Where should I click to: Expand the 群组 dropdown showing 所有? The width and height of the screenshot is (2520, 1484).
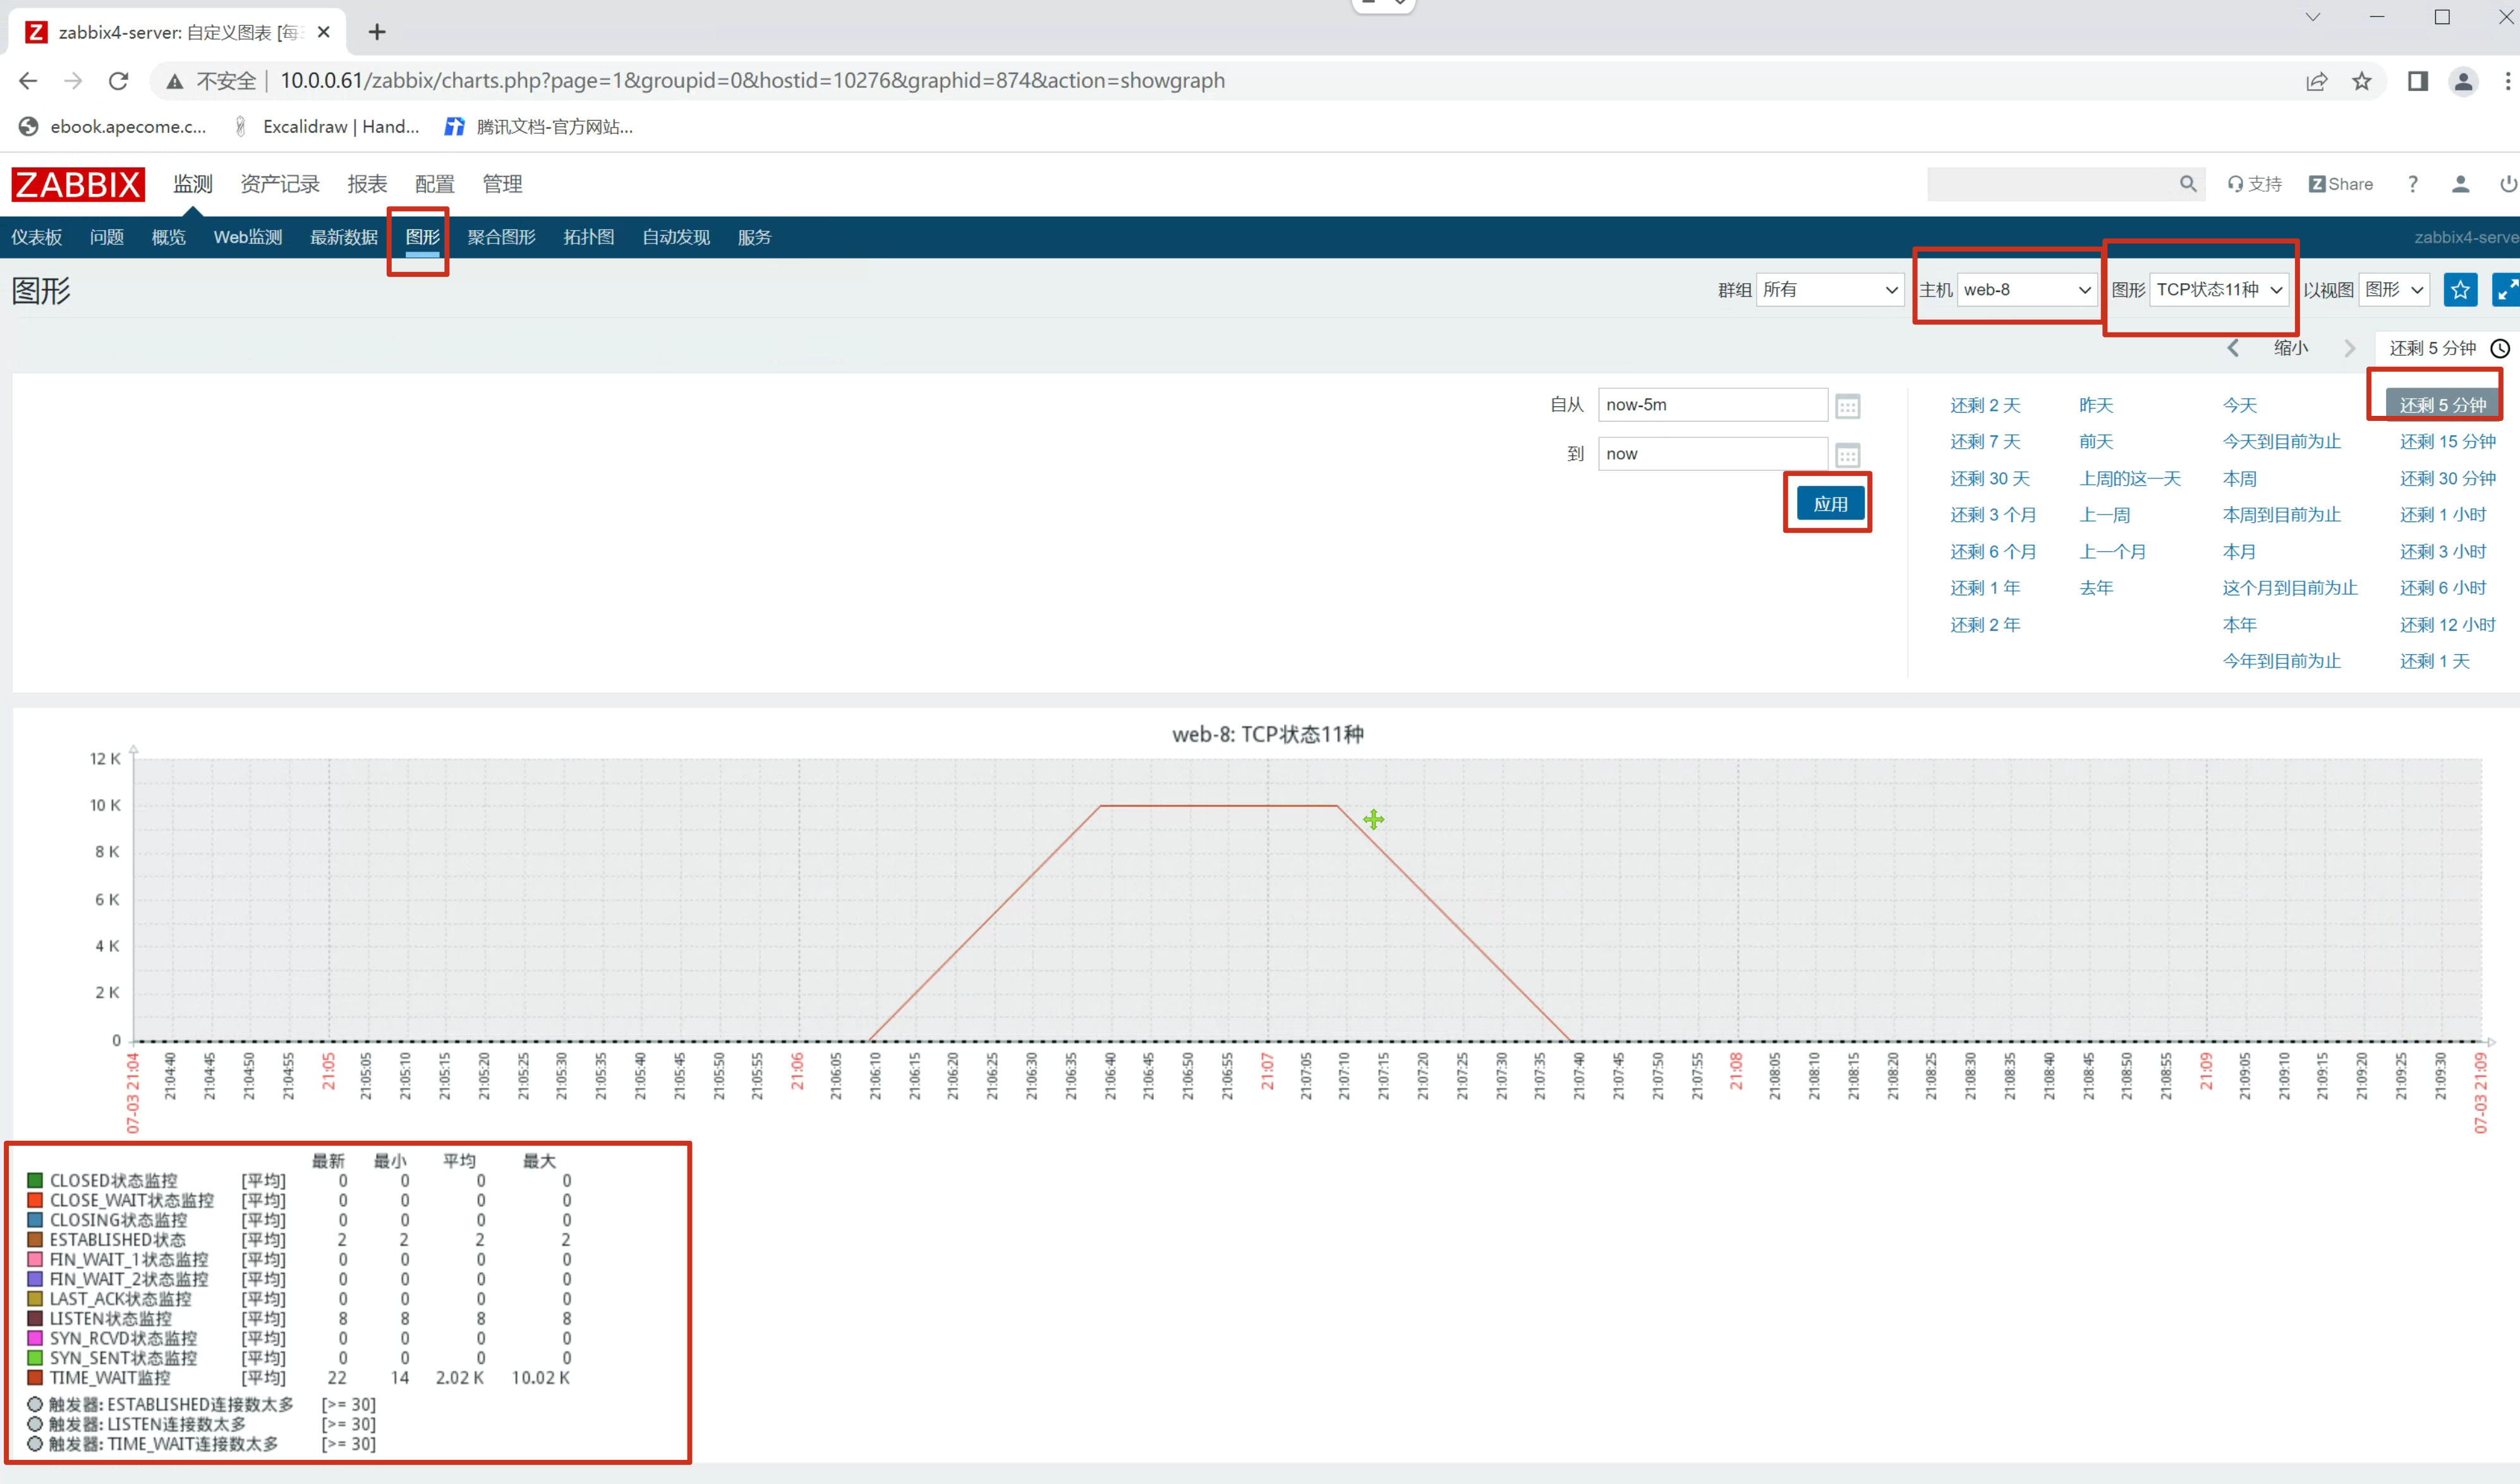click(x=1829, y=290)
